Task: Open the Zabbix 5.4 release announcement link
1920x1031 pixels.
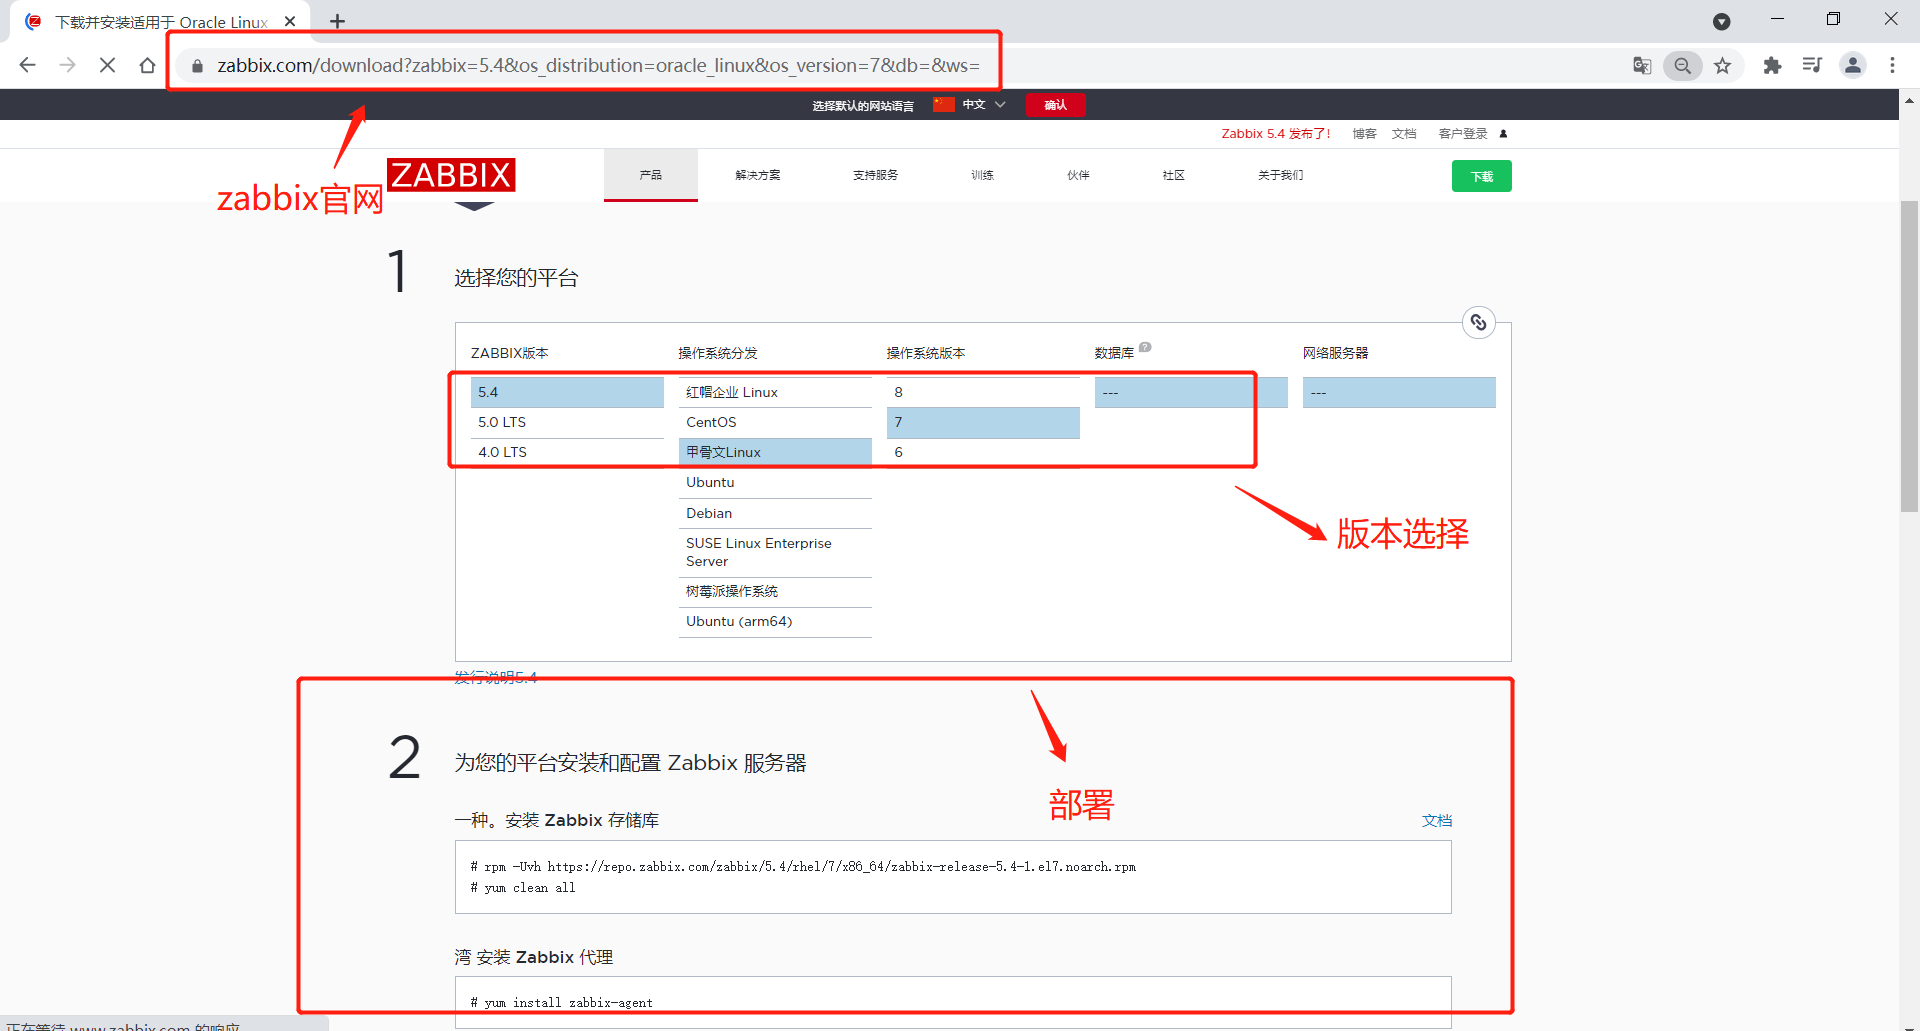Action: pos(1276,133)
